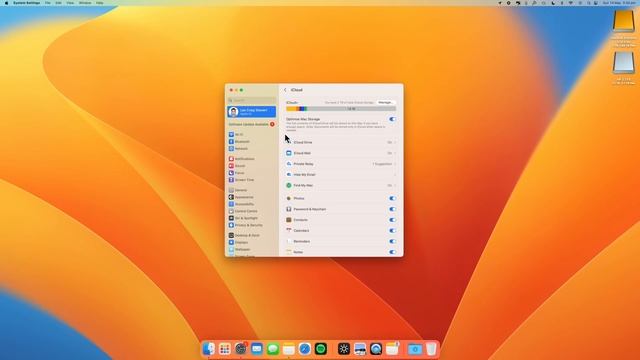The width and height of the screenshot is (640, 360).
Task: Open Mail from the Dock
Action: 256,349
